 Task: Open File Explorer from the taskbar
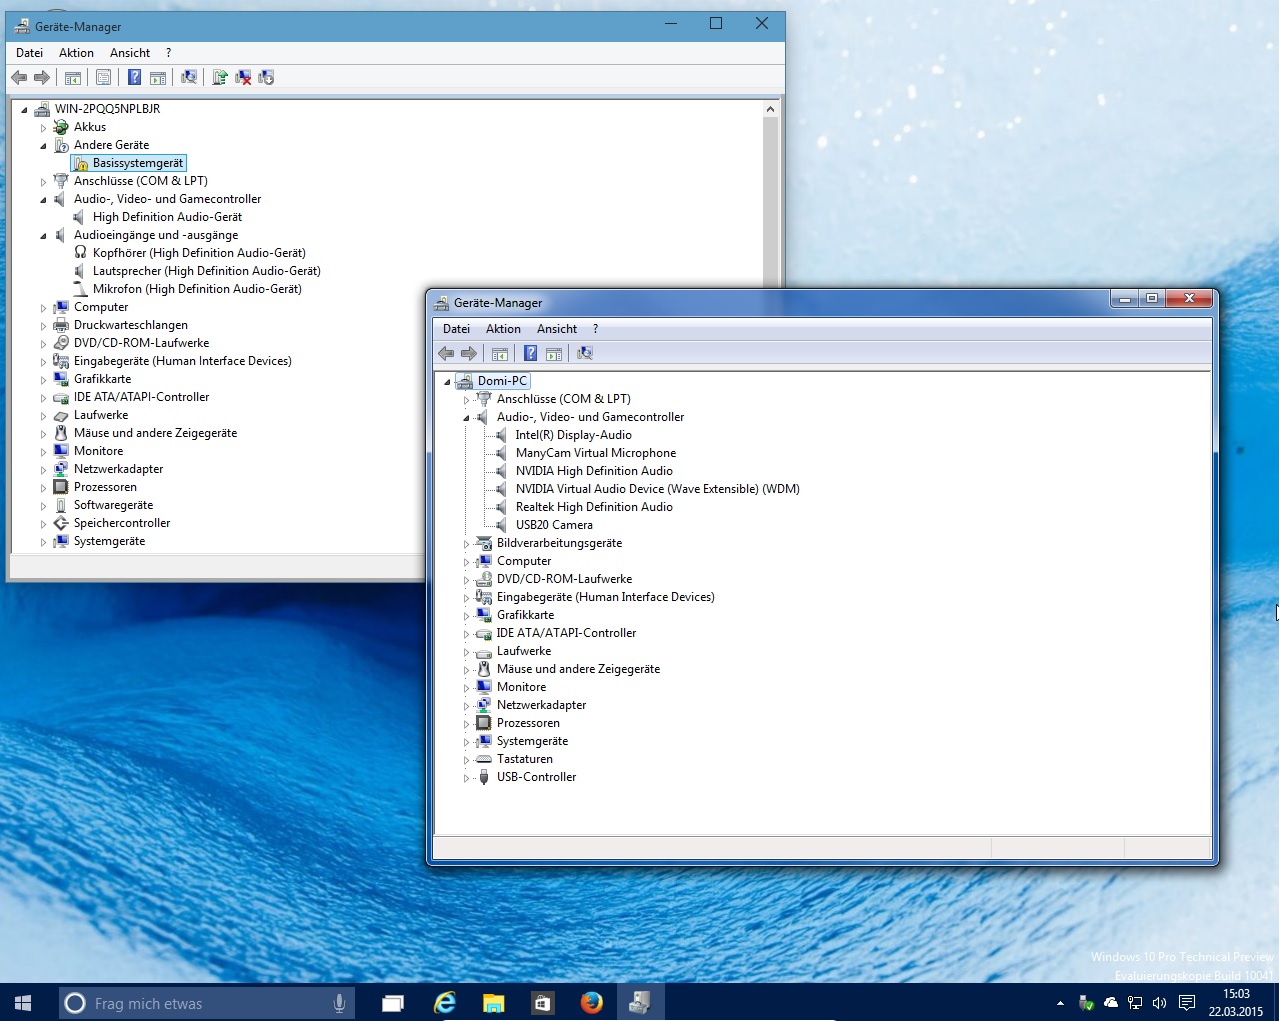point(493,1003)
